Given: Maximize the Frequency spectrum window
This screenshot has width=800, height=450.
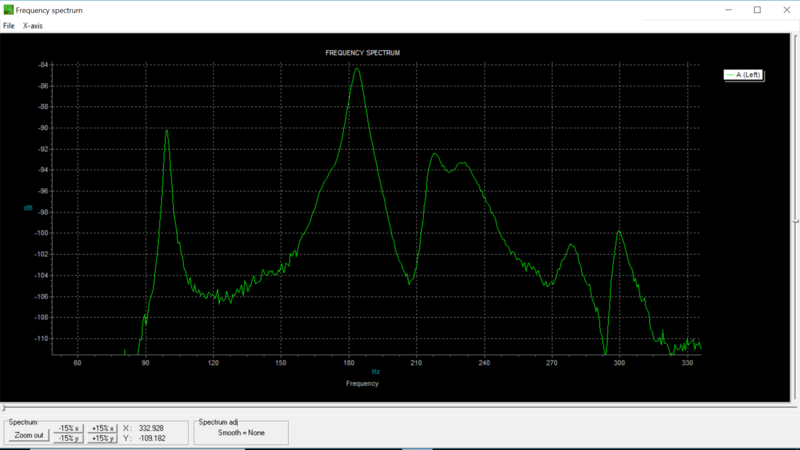Looking at the screenshot, I should (x=757, y=10).
